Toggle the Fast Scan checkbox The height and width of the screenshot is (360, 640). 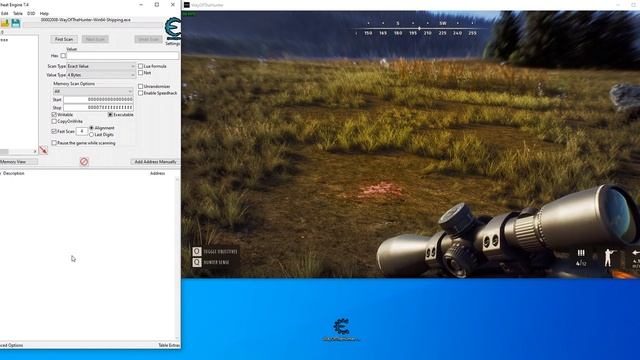pyautogui.click(x=54, y=131)
